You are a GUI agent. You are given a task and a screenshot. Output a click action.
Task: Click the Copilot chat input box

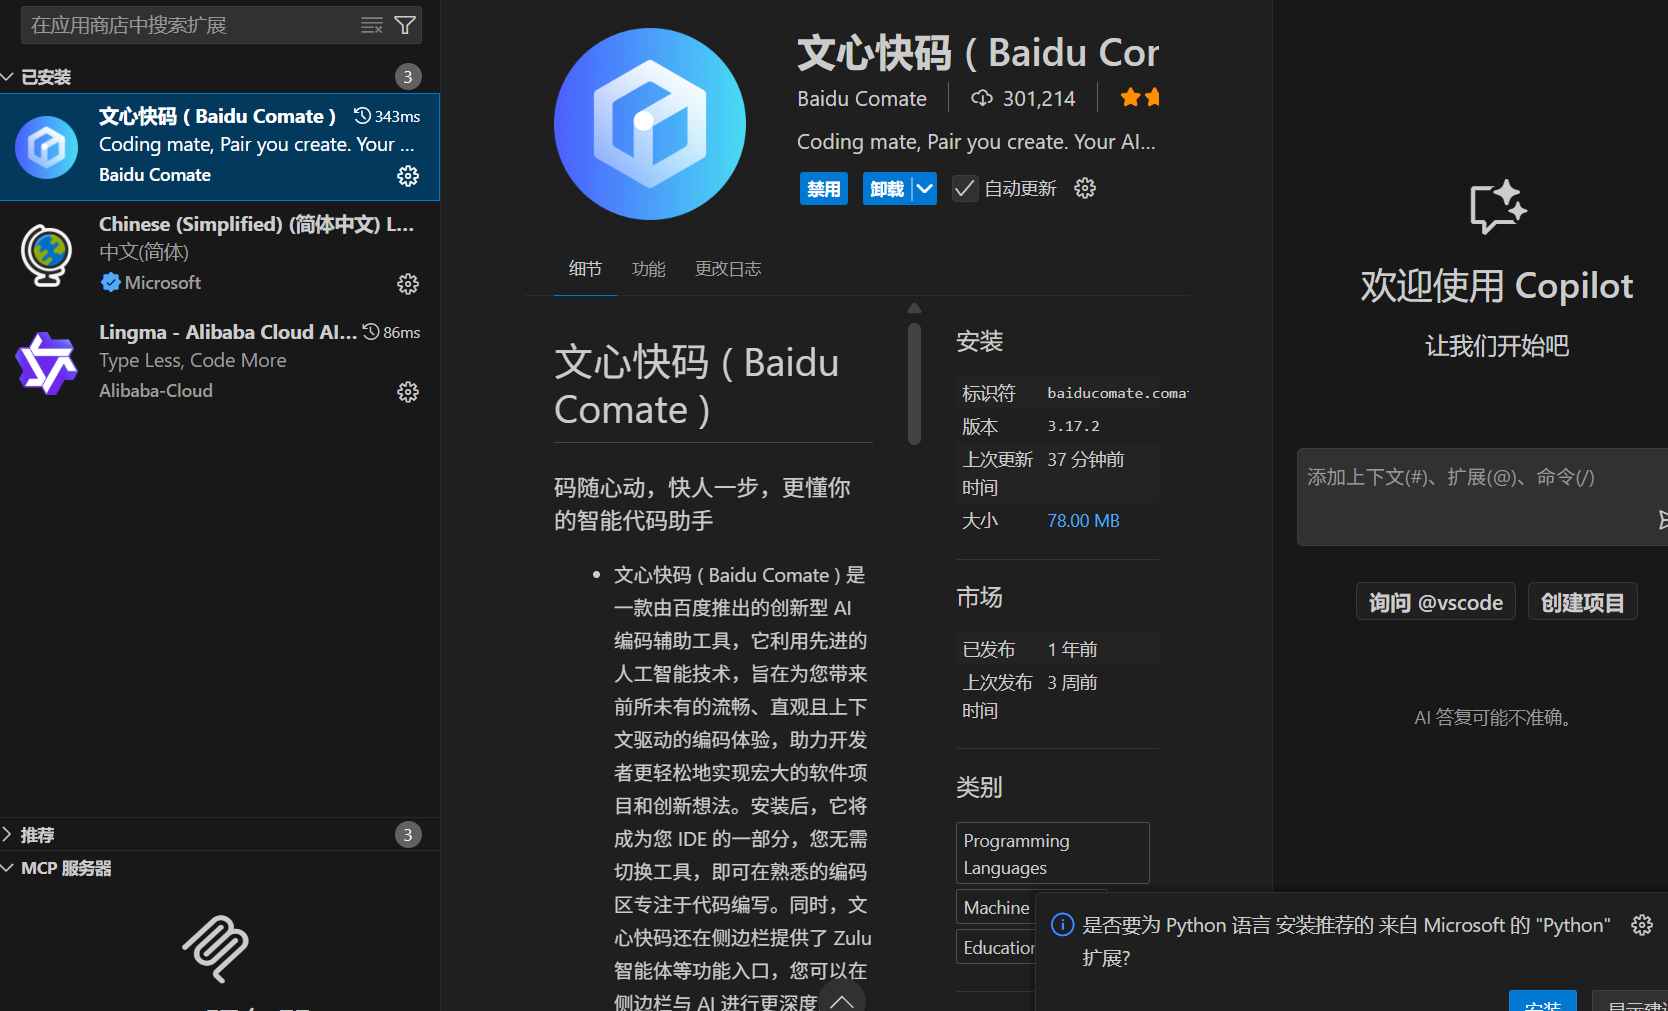click(x=1480, y=497)
